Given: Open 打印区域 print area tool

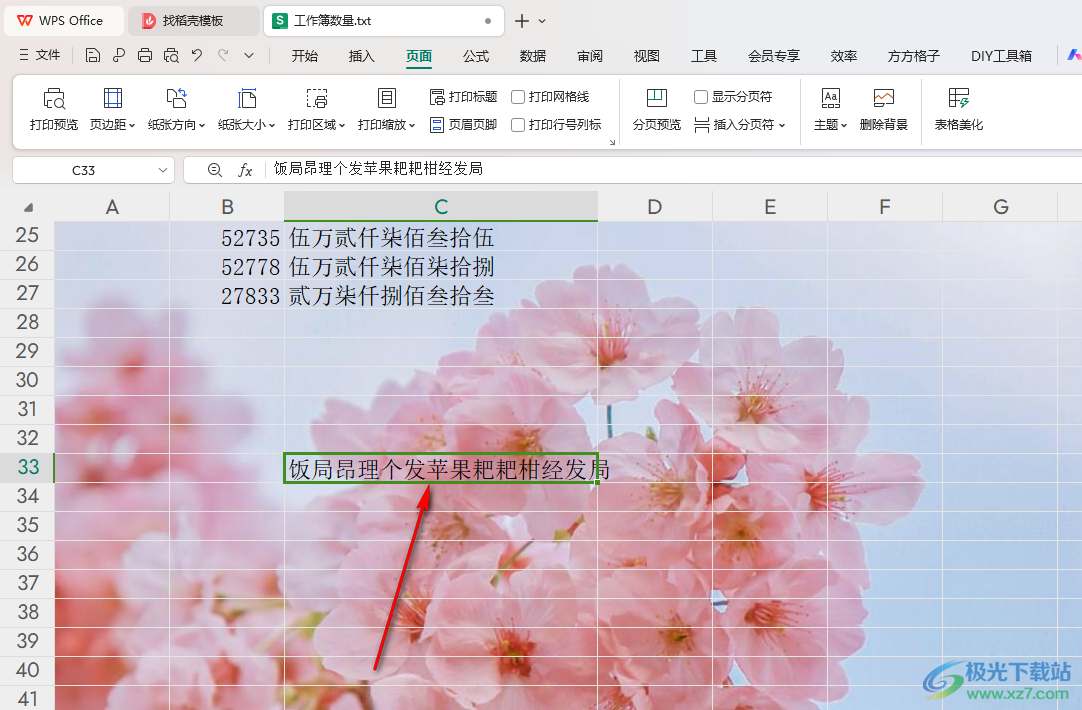Looking at the screenshot, I should pos(316,110).
